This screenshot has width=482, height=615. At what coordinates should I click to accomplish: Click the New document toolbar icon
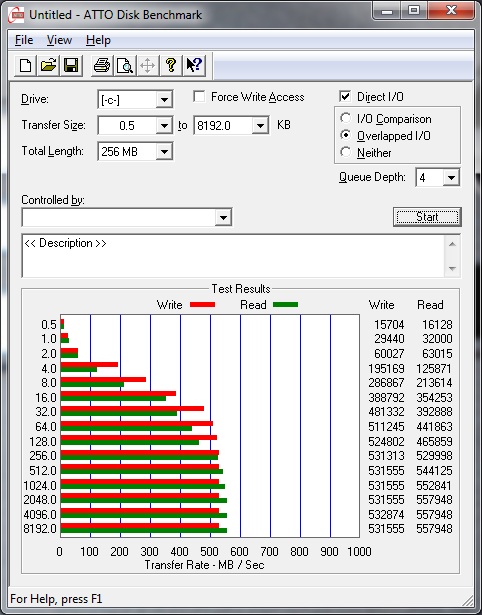25,65
